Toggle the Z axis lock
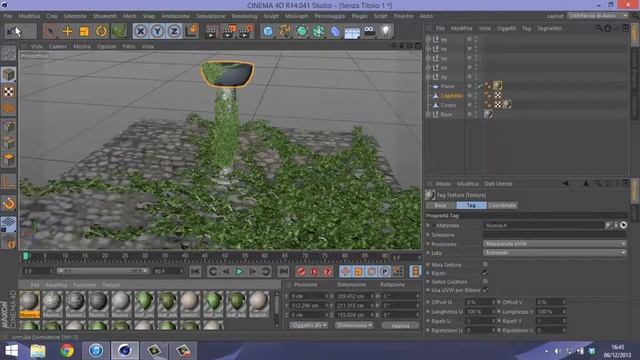 (x=174, y=31)
